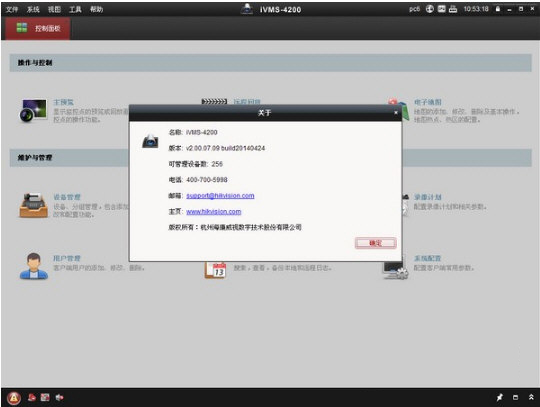Open the 工具 menu

75,9
